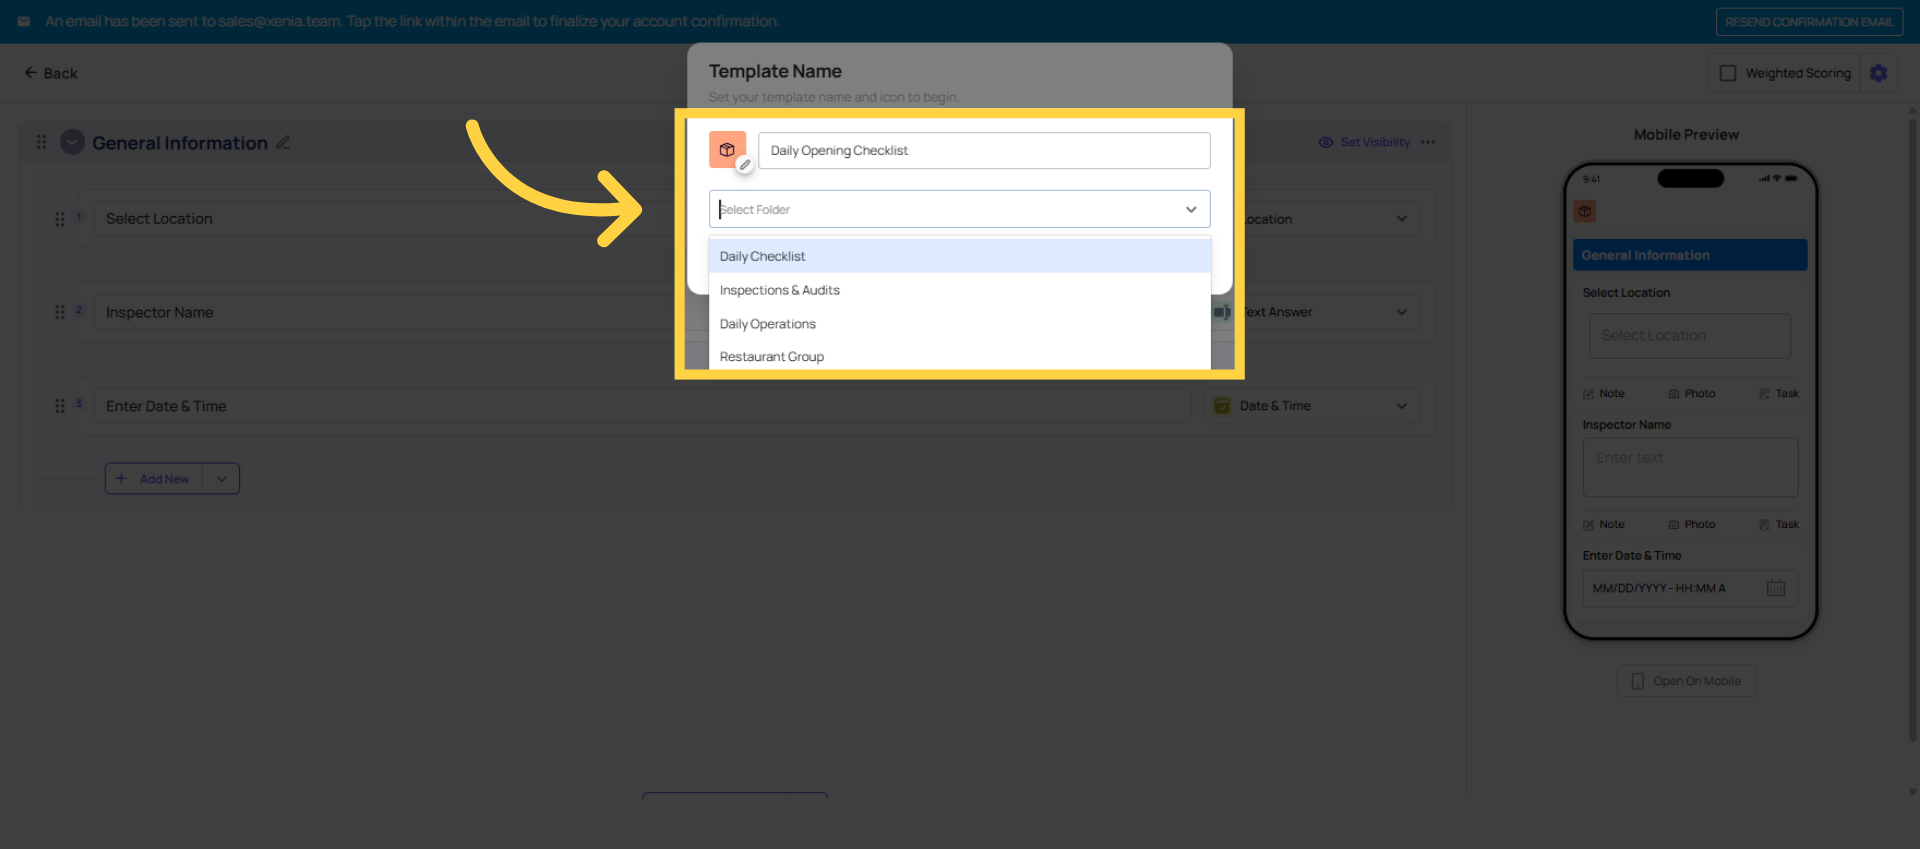Tap the Select Location field in mobile preview
The width and height of the screenshot is (1920, 849).
1690,336
